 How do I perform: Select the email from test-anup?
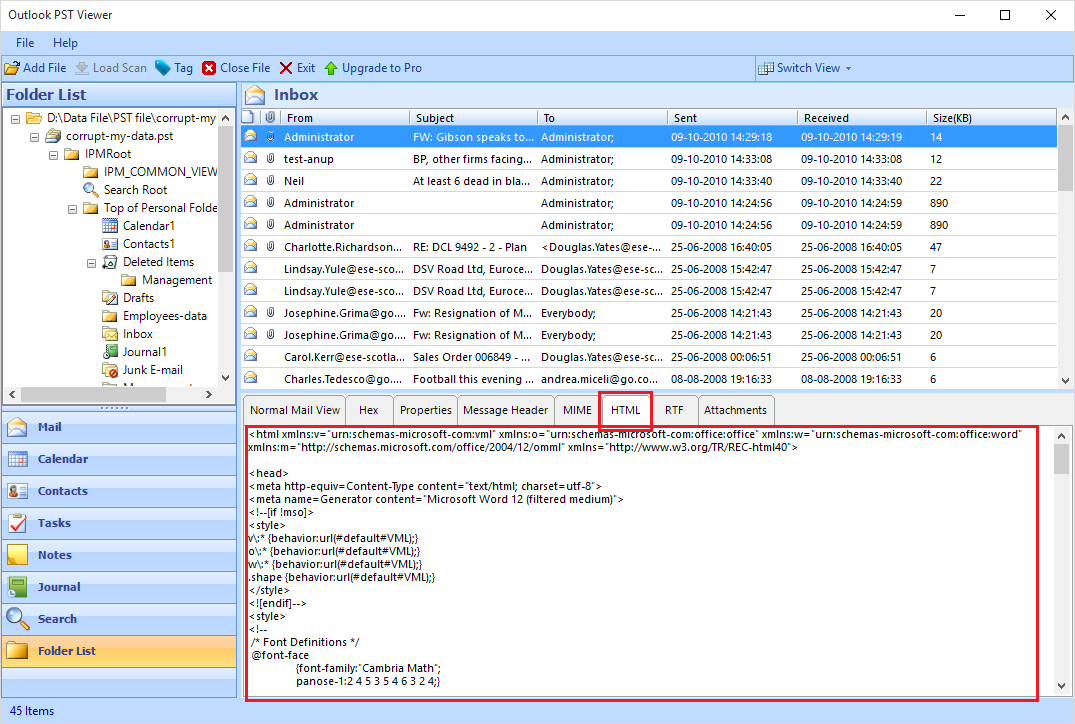(x=649, y=159)
